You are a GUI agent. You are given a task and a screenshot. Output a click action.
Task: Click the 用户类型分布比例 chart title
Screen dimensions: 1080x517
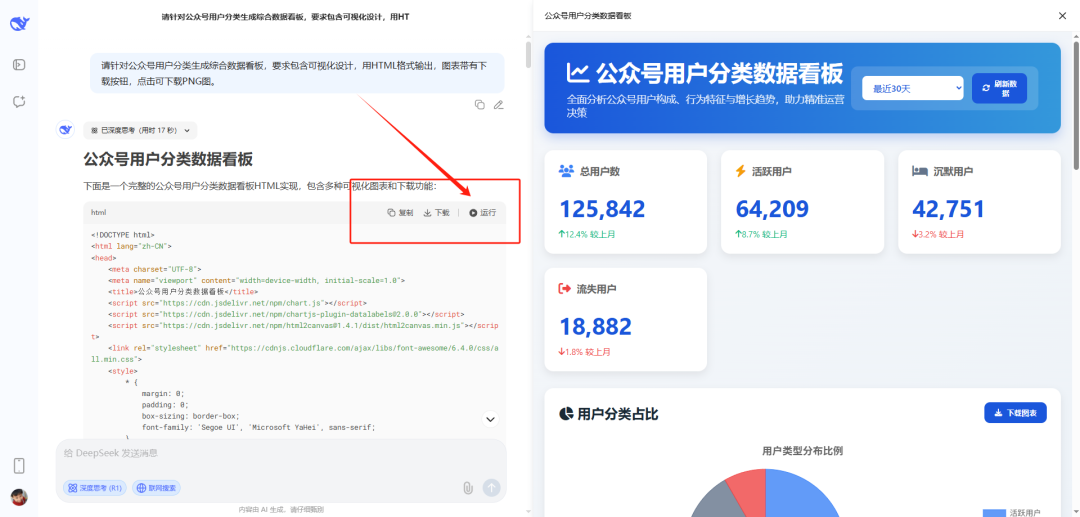pyautogui.click(x=802, y=451)
